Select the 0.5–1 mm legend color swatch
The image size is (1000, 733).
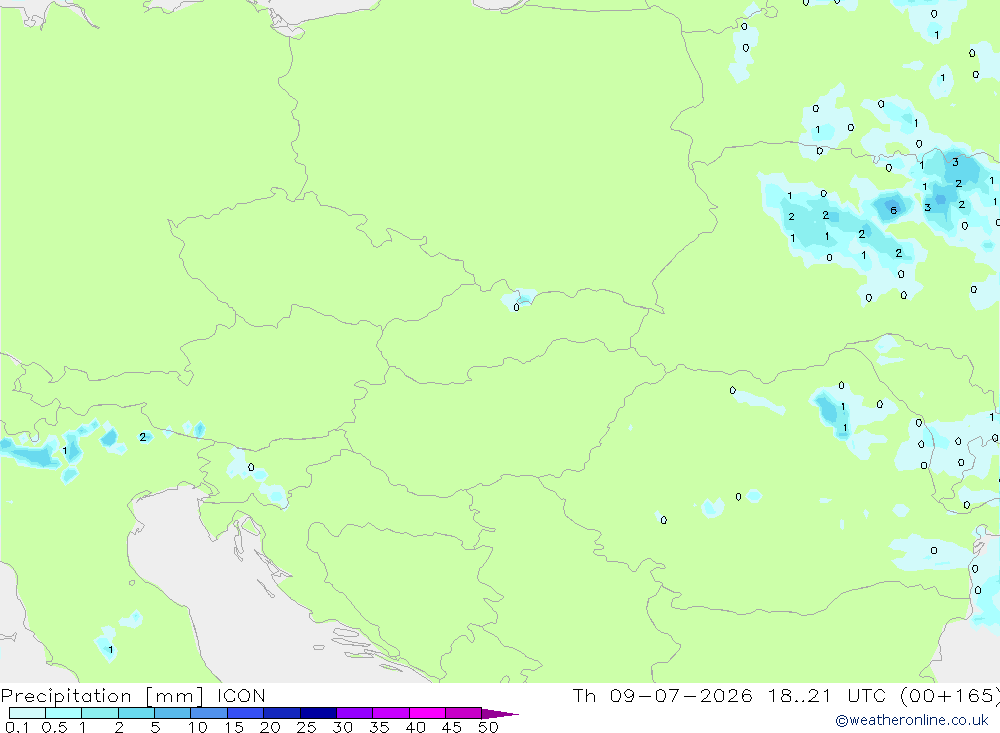click(64, 713)
